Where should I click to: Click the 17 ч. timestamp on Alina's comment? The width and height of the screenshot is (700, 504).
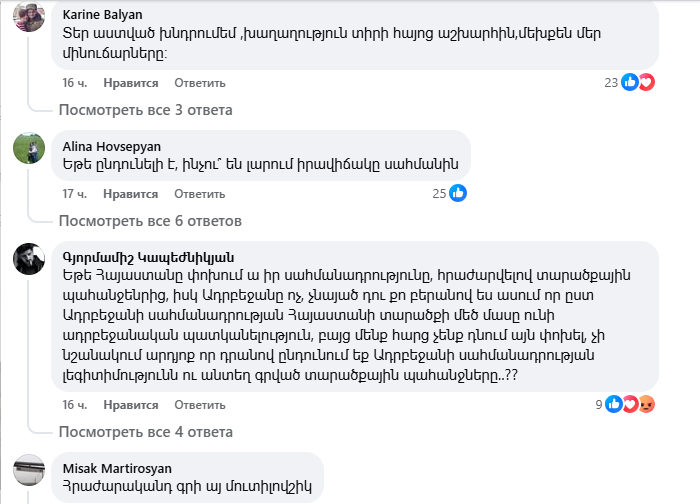tap(76, 193)
